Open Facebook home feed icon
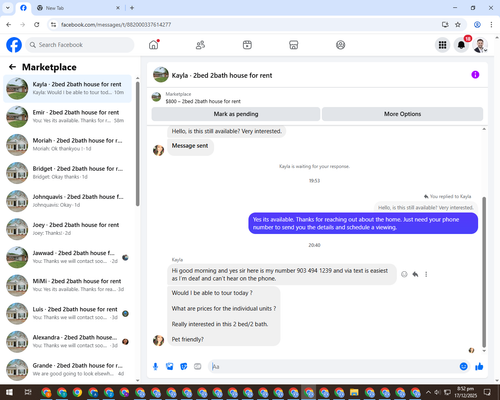The image size is (500, 400). coord(154,45)
